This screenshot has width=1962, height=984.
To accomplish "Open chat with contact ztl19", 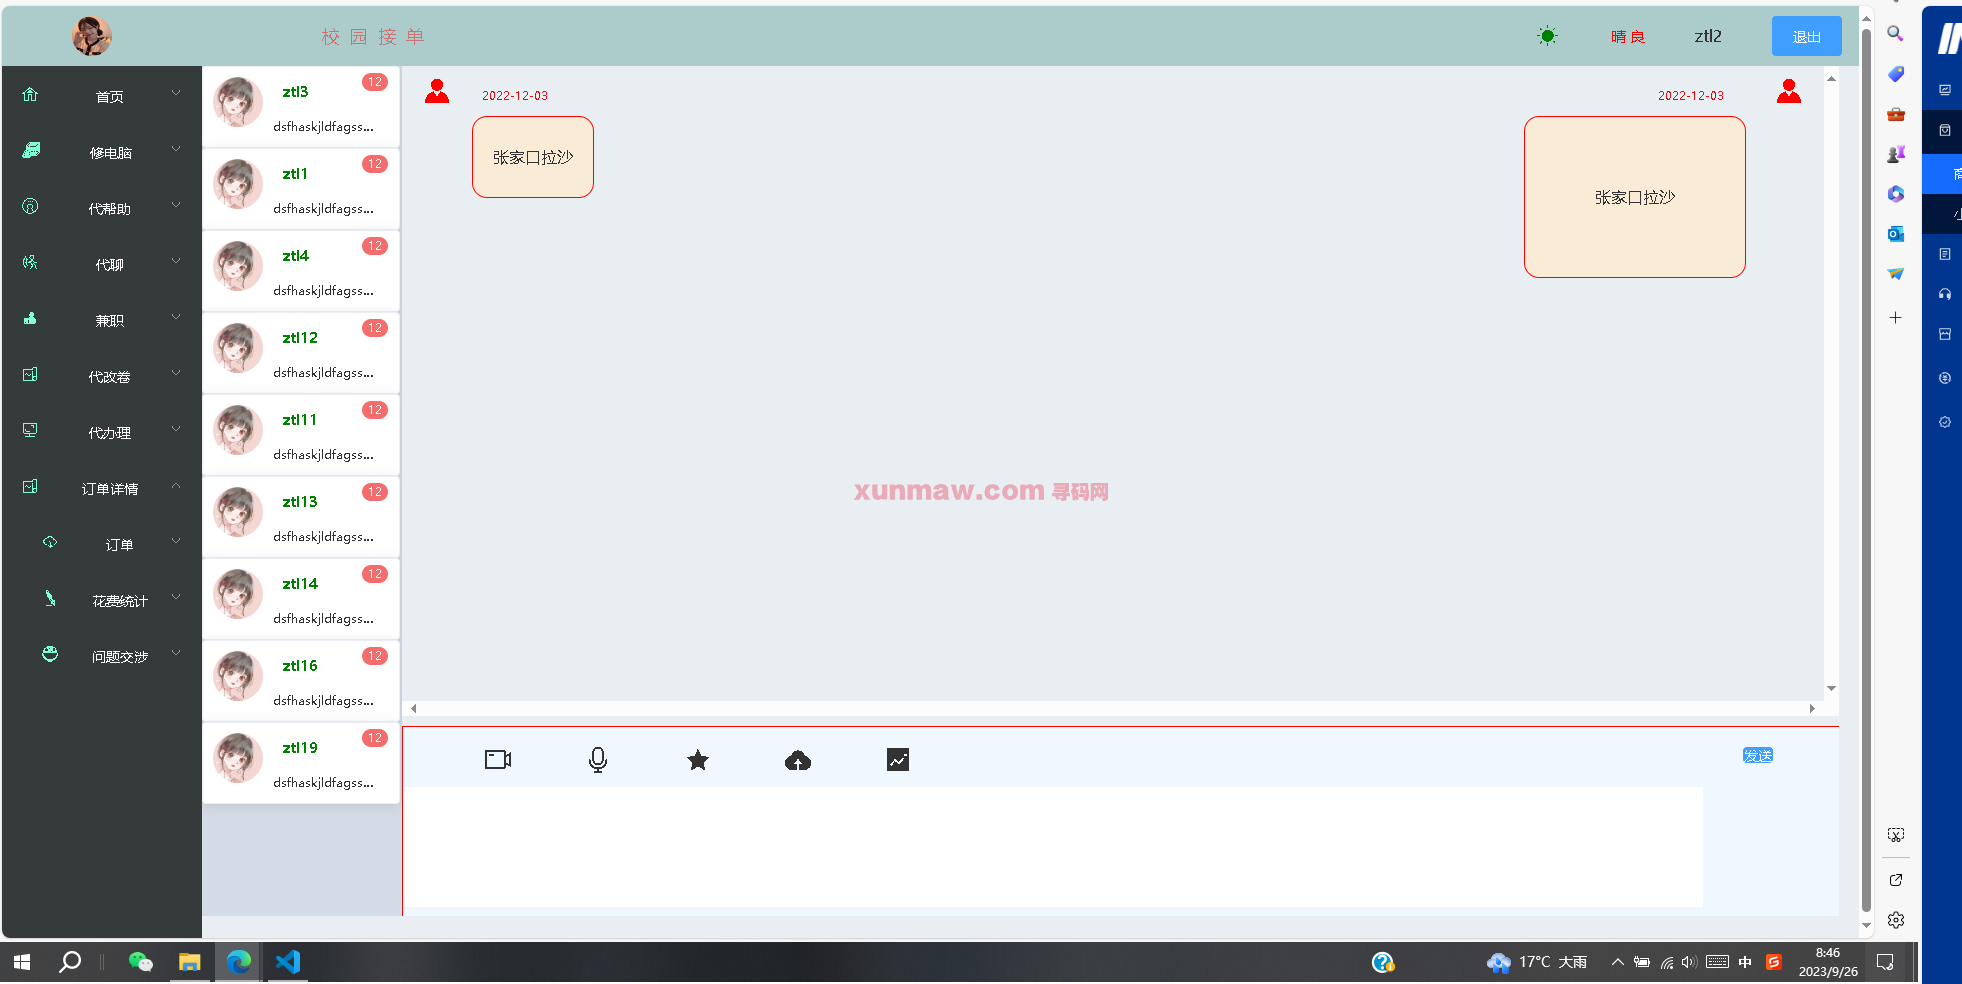I will (301, 763).
